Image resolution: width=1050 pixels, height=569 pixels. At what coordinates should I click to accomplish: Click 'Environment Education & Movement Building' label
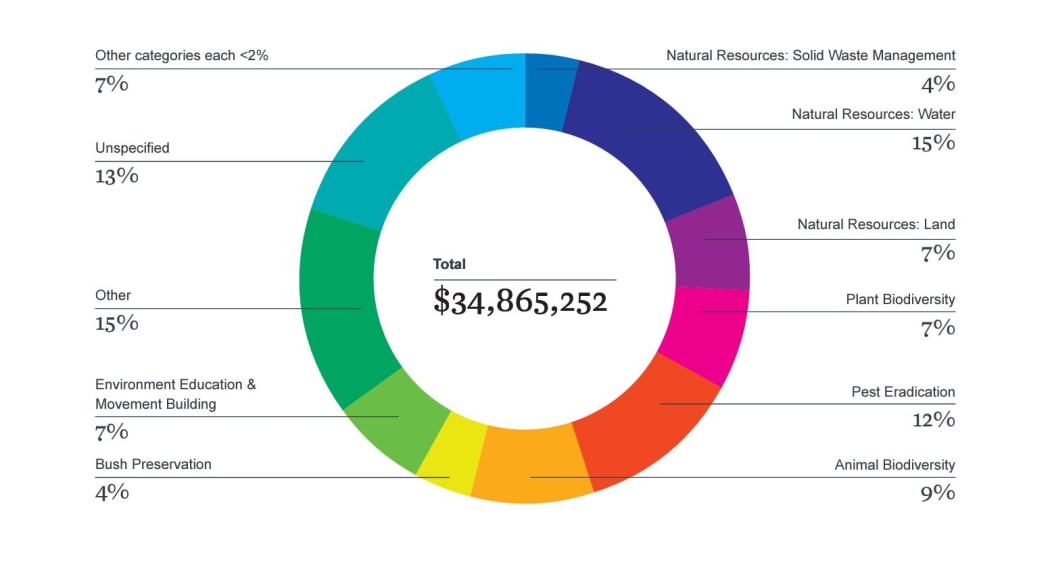pyautogui.click(x=175, y=394)
